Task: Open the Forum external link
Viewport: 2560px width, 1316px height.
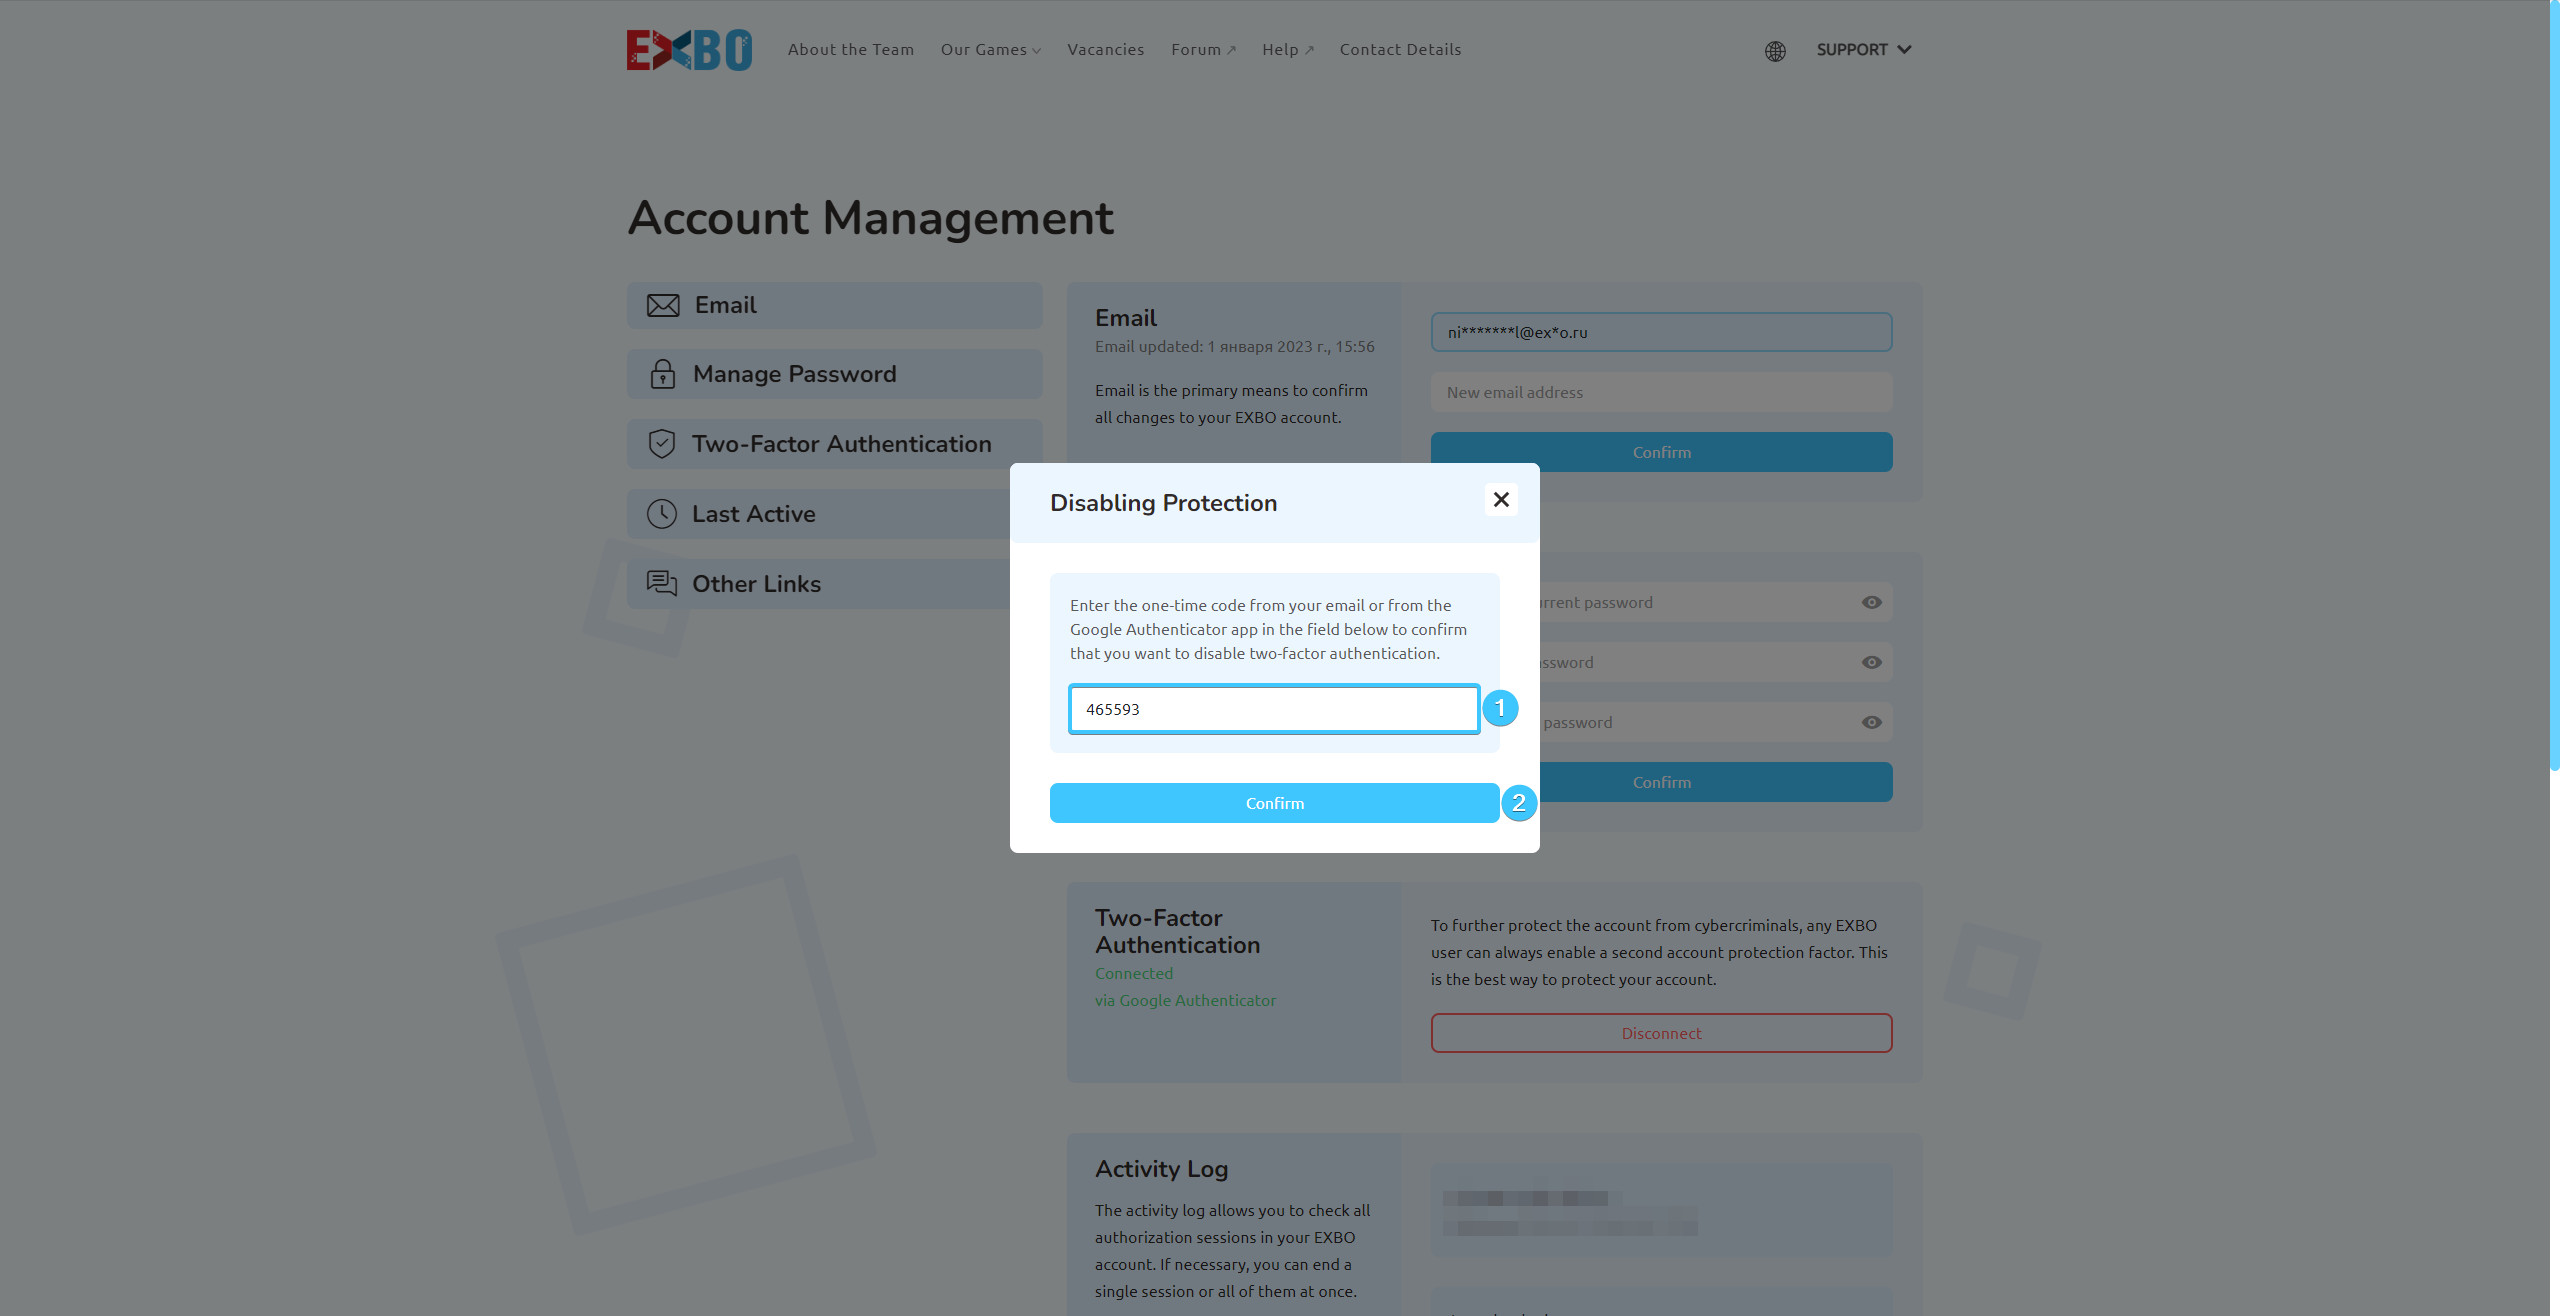Action: 1203,50
